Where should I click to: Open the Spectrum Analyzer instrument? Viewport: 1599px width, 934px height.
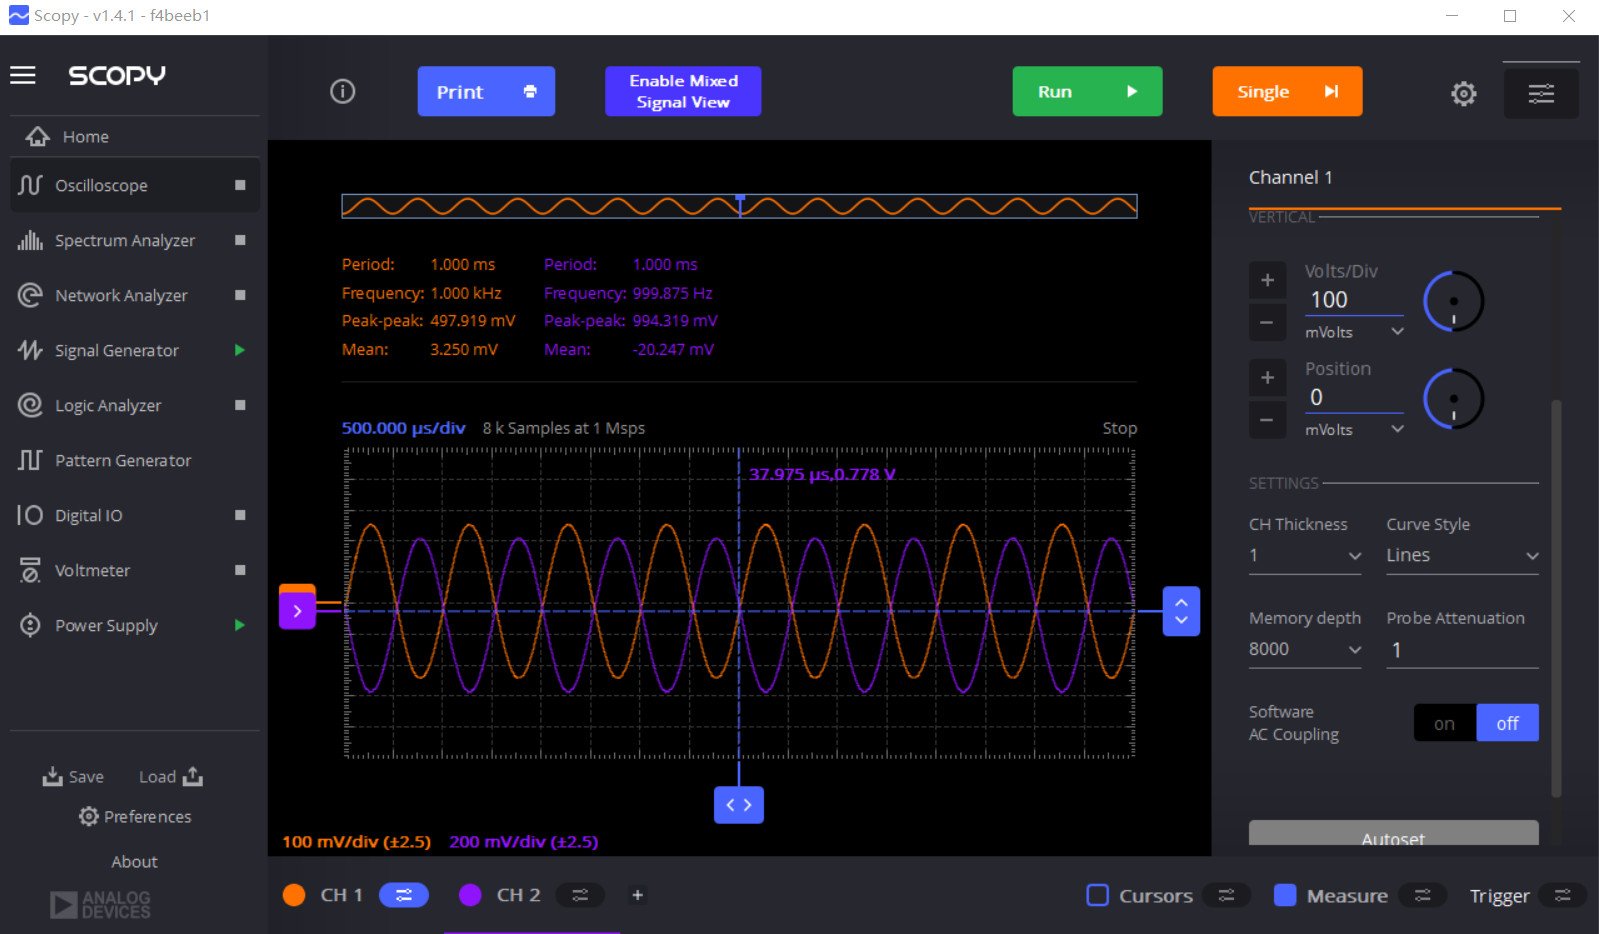(125, 241)
